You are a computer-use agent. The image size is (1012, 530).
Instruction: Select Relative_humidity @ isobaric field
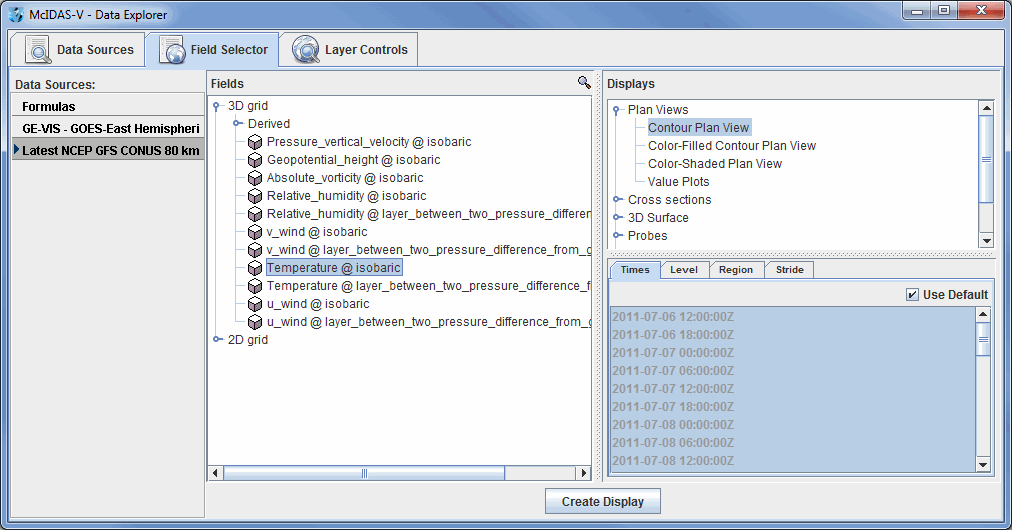tap(347, 196)
